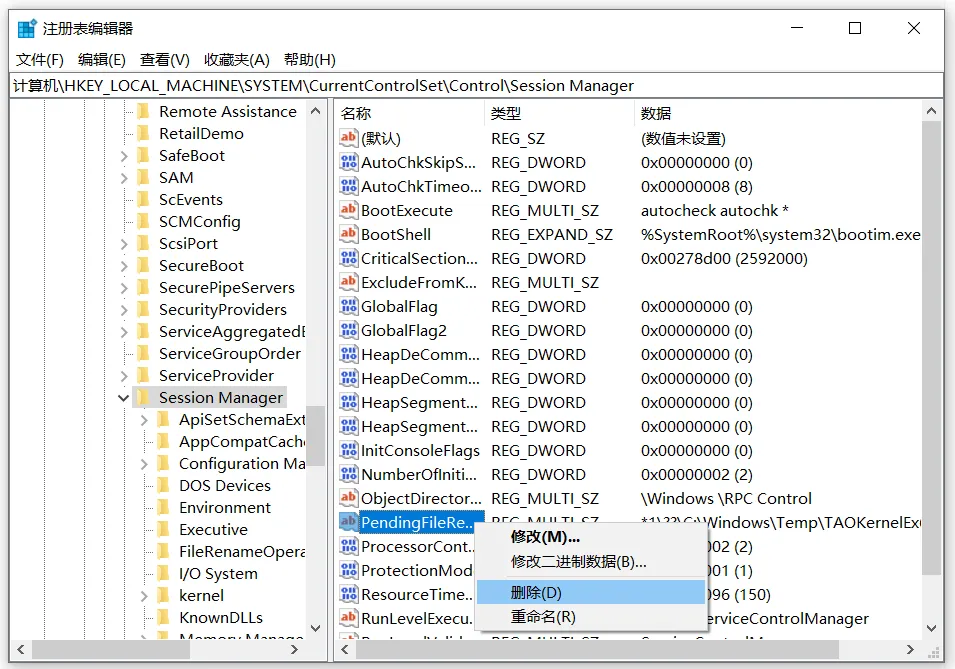The height and width of the screenshot is (669, 955).
Task: Open the 查看(V) menu
Action: 164,60
